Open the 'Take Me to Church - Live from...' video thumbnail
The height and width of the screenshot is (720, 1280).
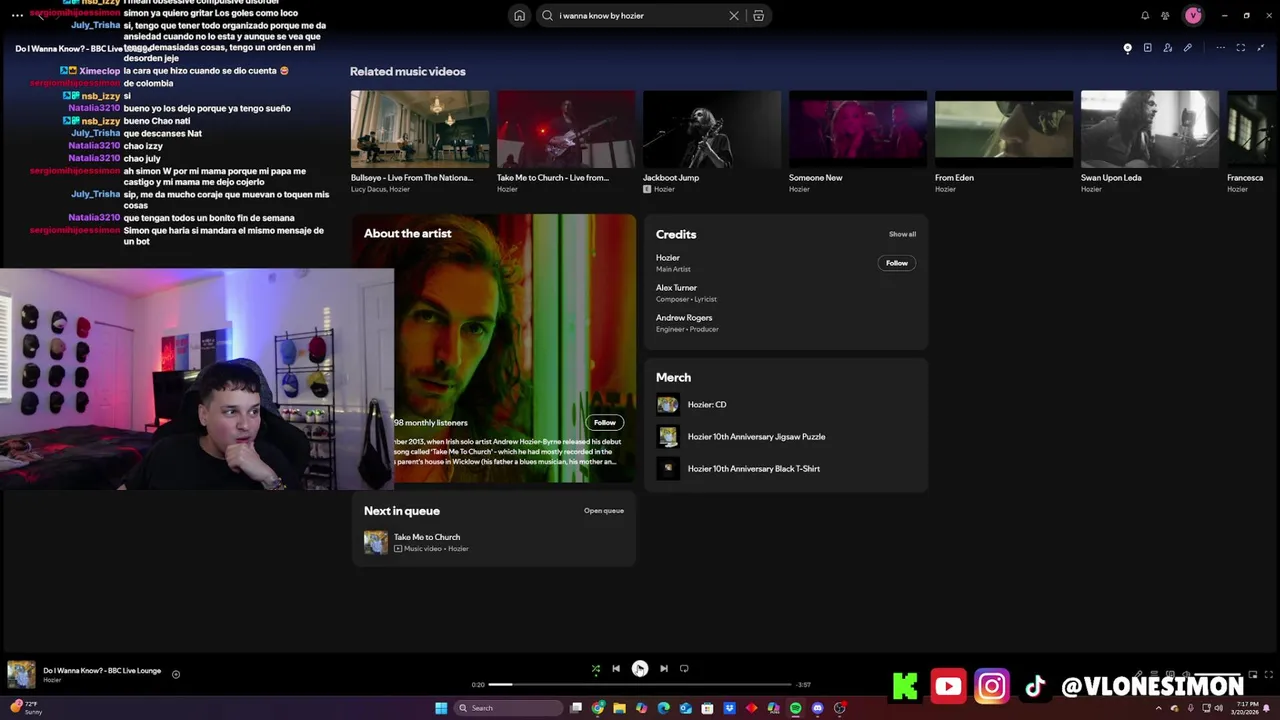pos(566,129)
